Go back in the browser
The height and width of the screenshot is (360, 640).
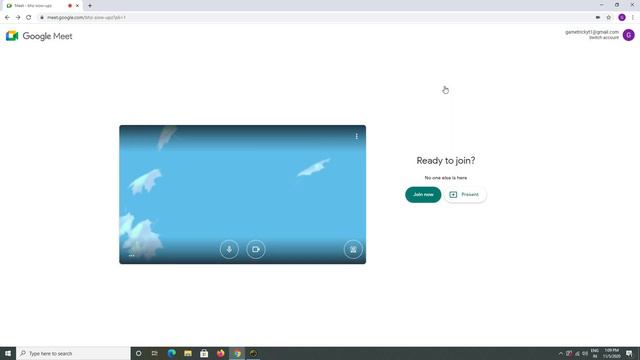[x=7, y=18]
